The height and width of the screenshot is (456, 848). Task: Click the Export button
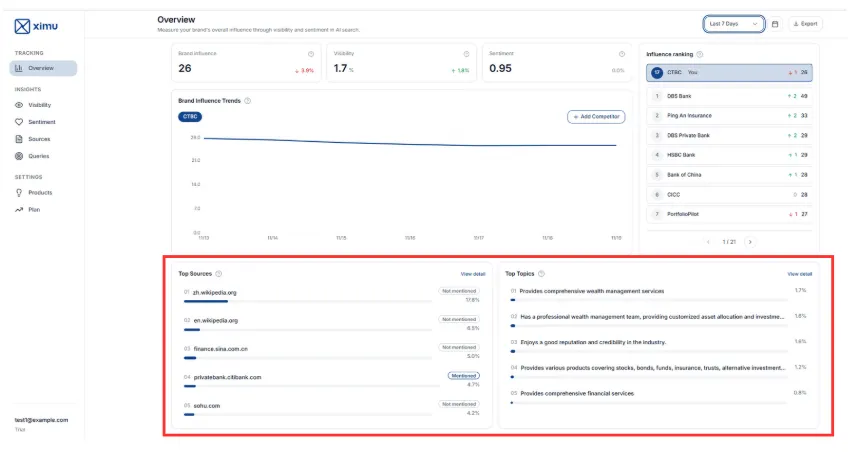(x=805, y=24)
